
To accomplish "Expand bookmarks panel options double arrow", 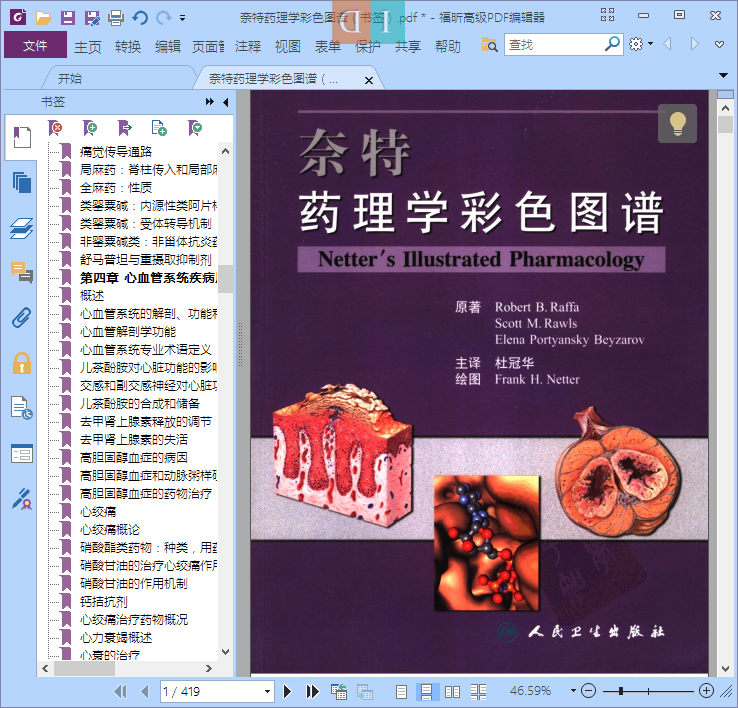I will point(210,102).
